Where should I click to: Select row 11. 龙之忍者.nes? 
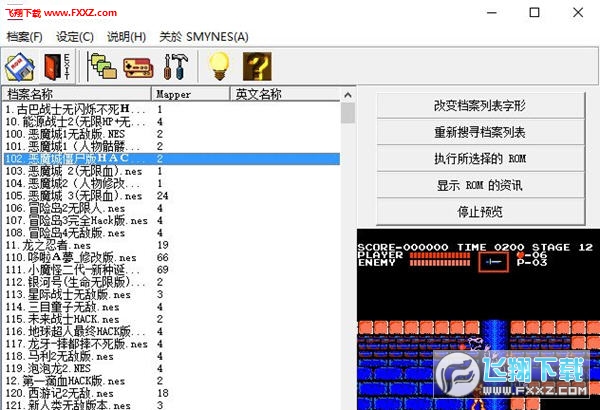click(x=171, y=245)
